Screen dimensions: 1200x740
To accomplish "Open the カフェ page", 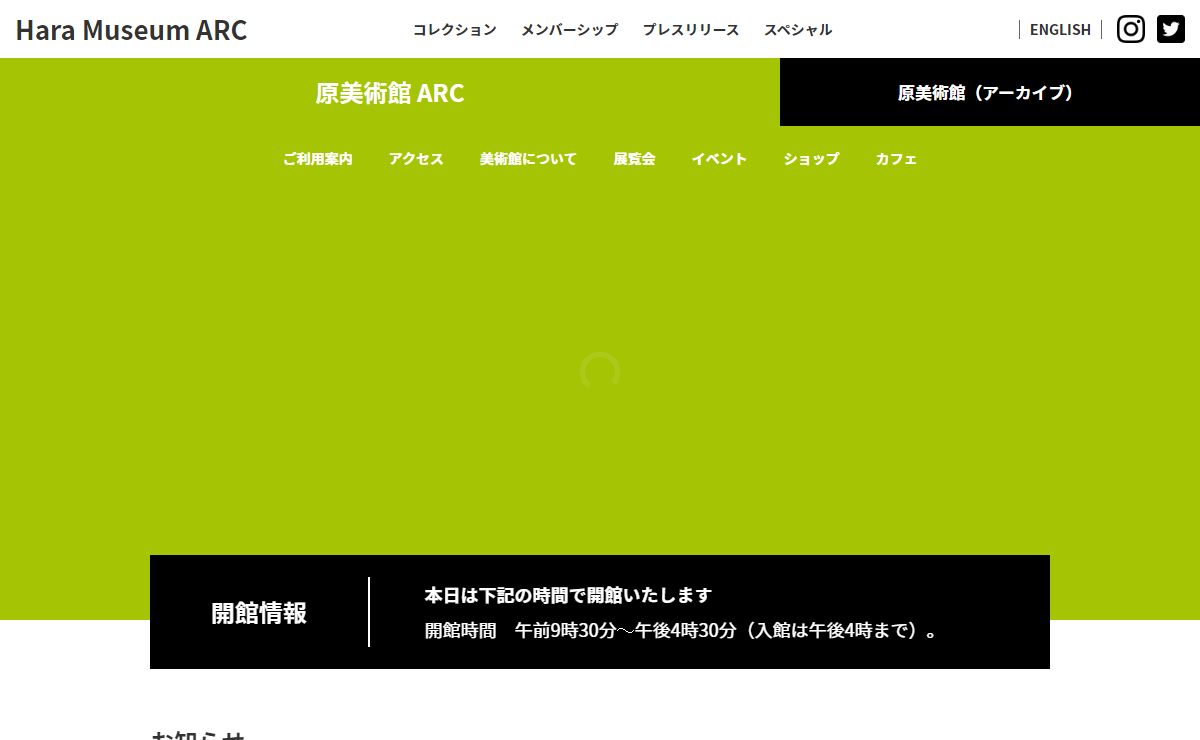I will 896,159.
